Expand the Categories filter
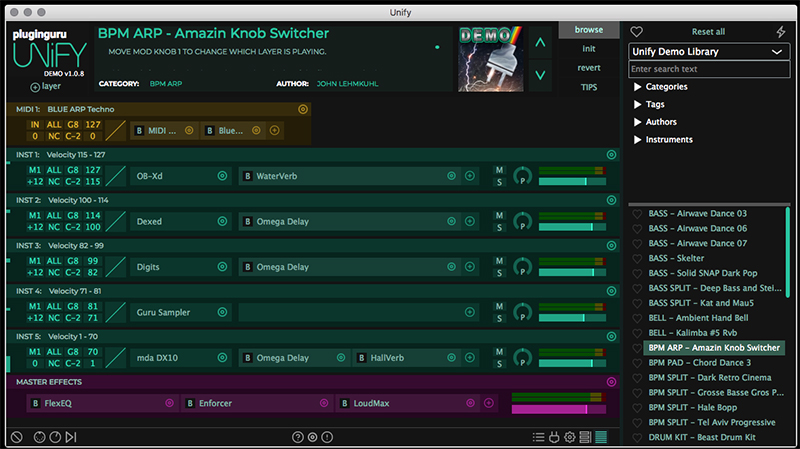 [637, 87]
